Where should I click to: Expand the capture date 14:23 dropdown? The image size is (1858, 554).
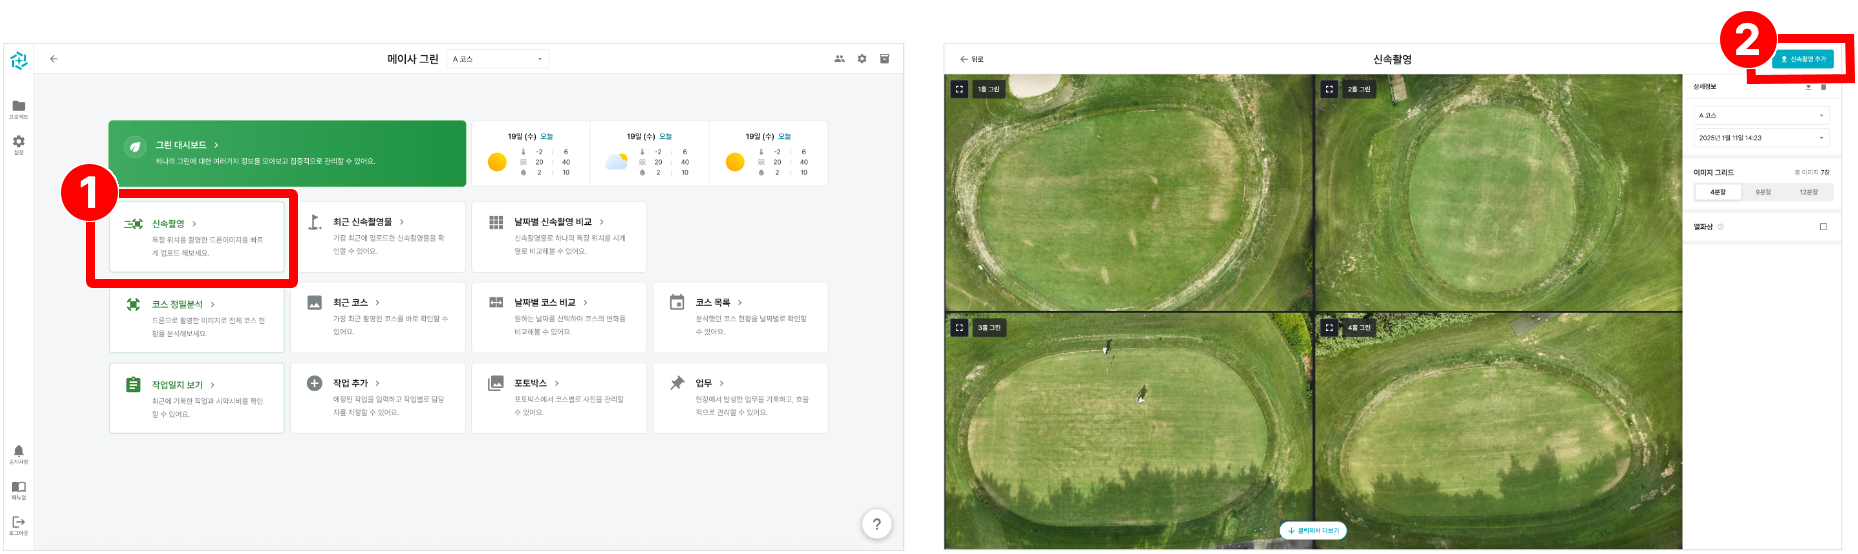click(1760, 138)
